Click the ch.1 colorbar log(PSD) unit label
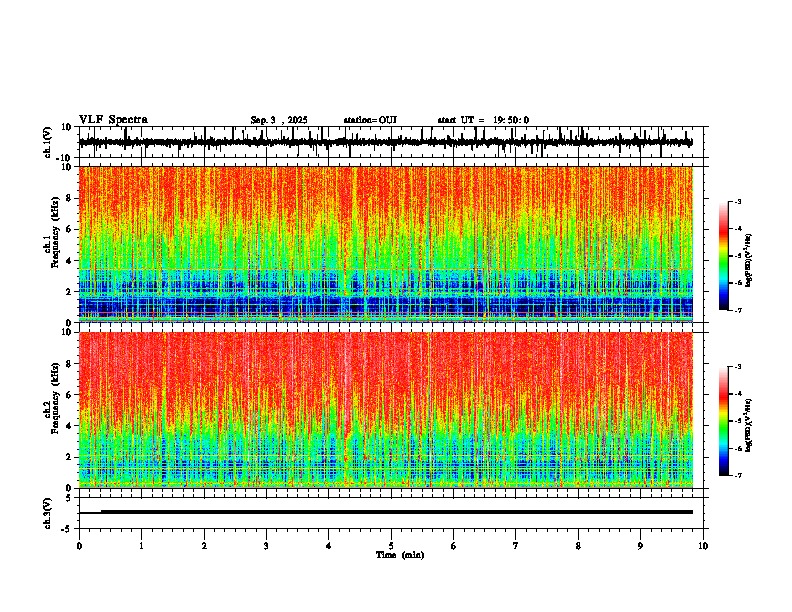The width and height of the screenshot is (792, 612). [749, 260]
